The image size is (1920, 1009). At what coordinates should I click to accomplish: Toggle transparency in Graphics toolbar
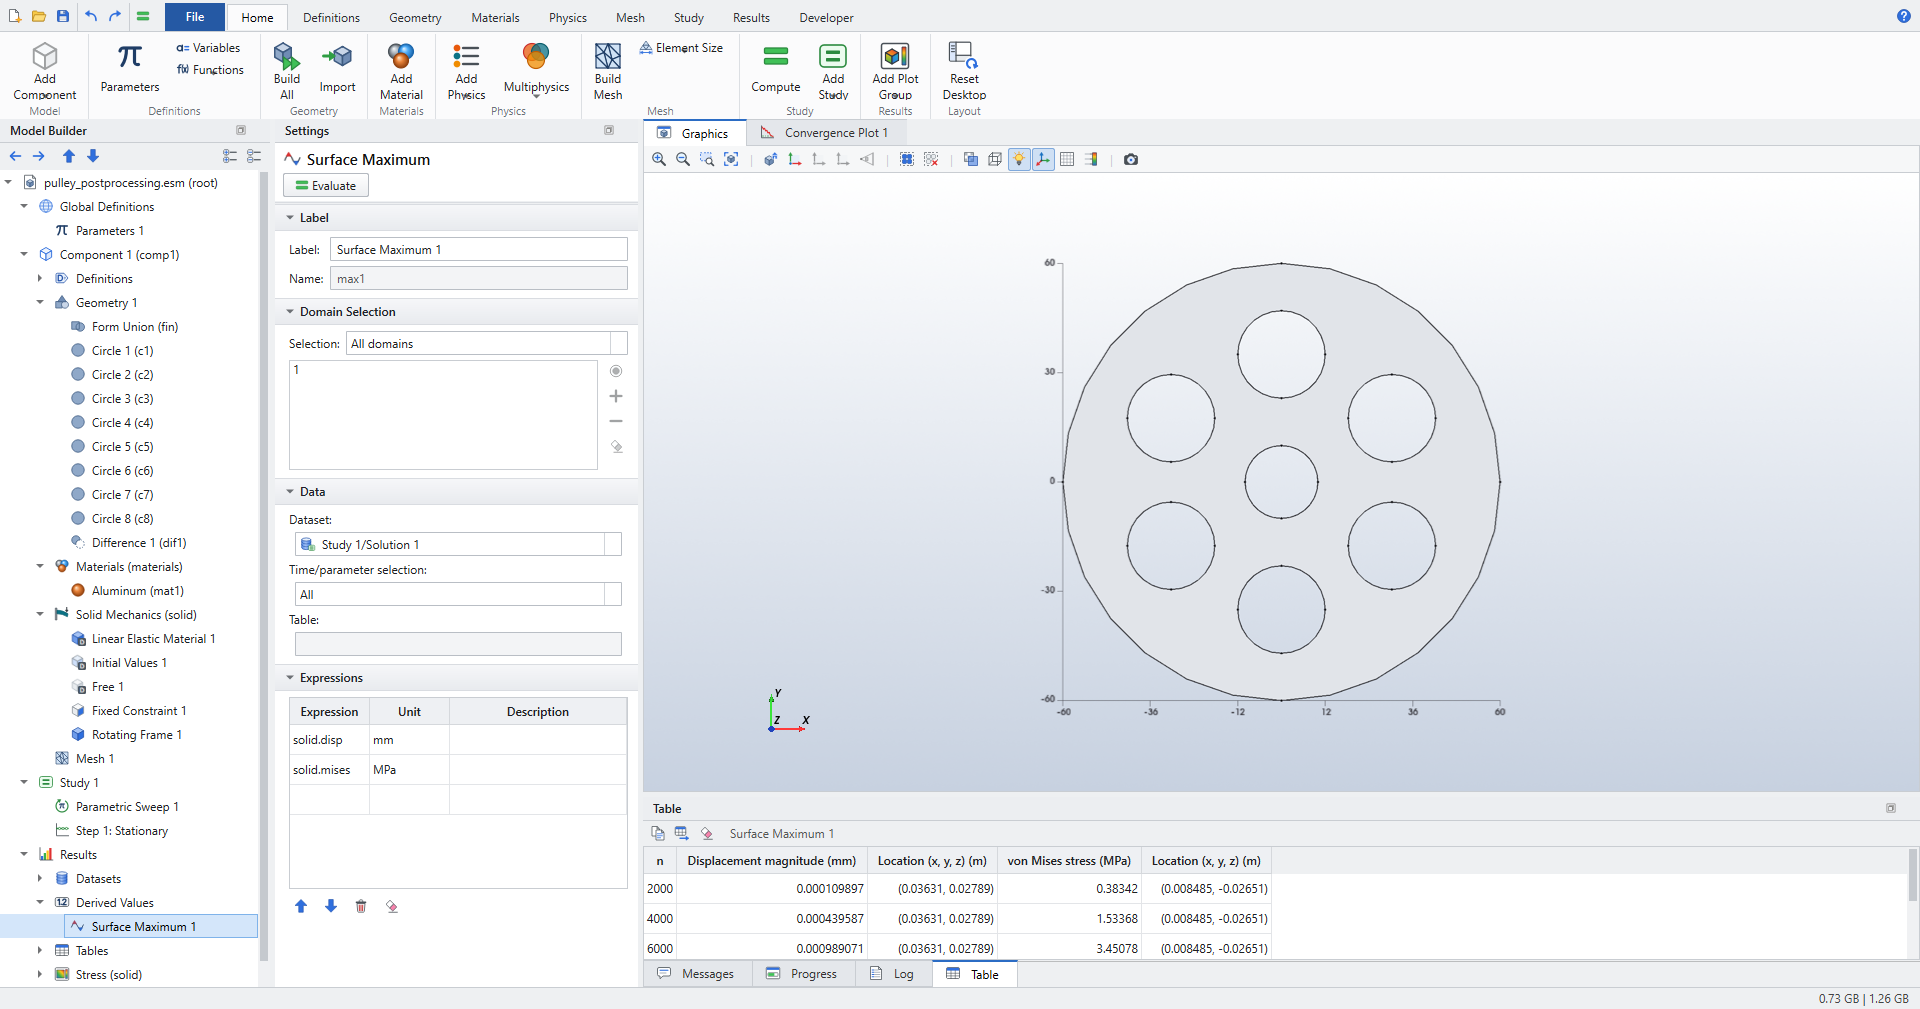pos(970,159)
